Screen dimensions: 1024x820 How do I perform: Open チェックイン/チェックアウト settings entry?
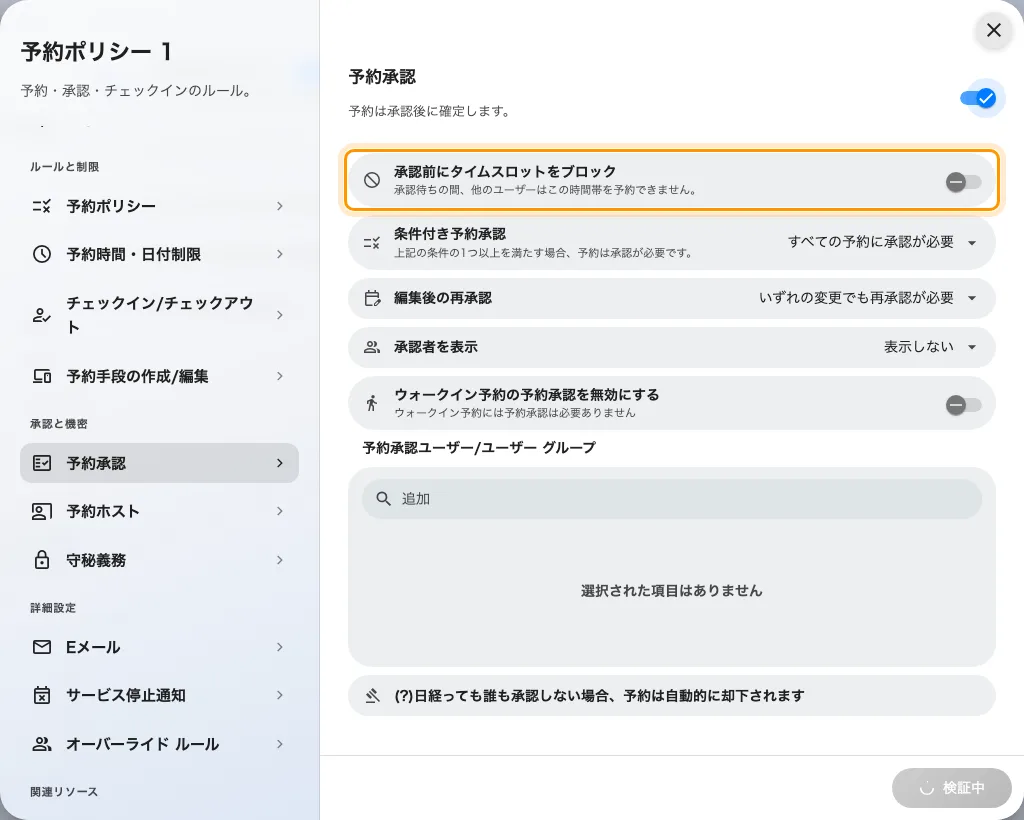tap(159, 315)
